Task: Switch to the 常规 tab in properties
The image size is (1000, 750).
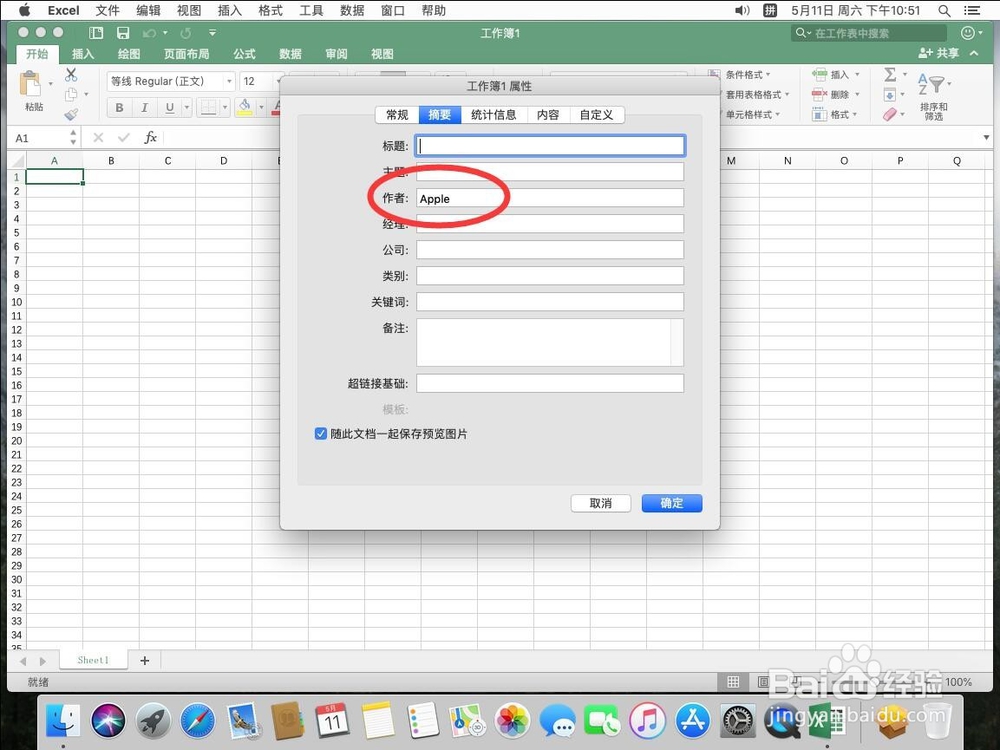Action: tap(397, 115)
